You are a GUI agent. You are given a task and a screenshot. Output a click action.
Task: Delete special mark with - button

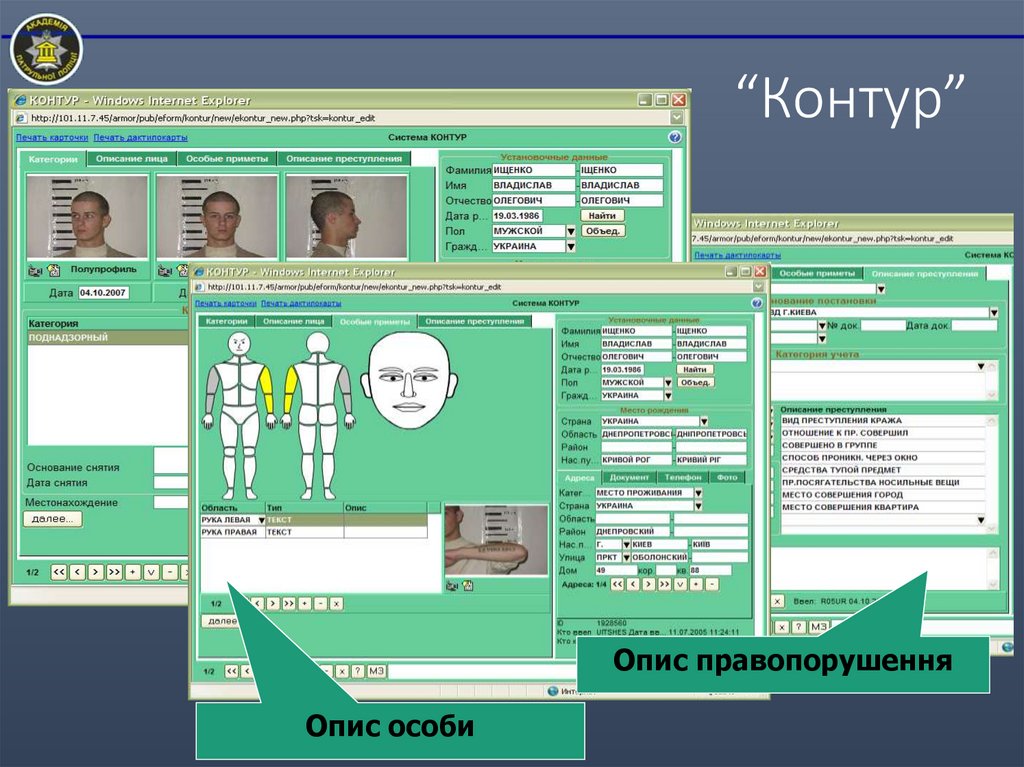point(320,604)
